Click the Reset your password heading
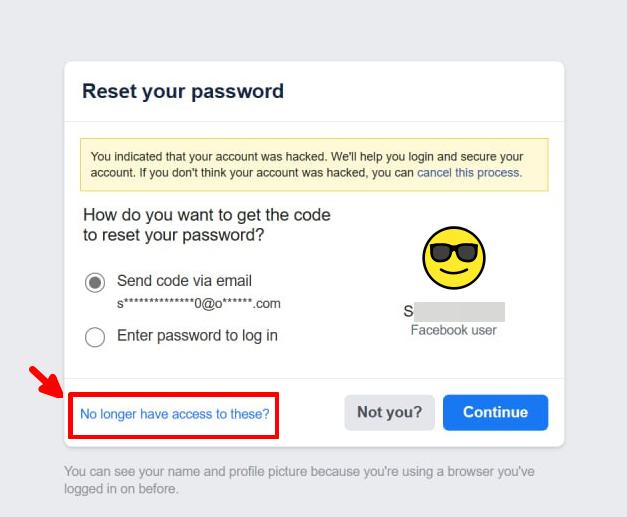Screen dimensions: 627x517 (183, 91)
